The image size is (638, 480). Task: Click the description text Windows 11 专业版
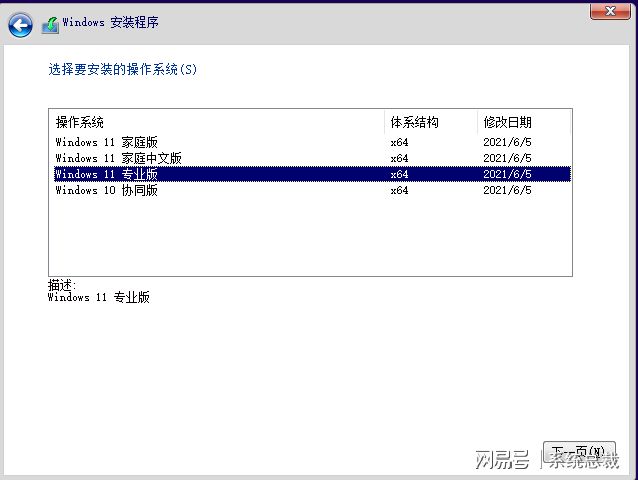(x=98, y=297)
